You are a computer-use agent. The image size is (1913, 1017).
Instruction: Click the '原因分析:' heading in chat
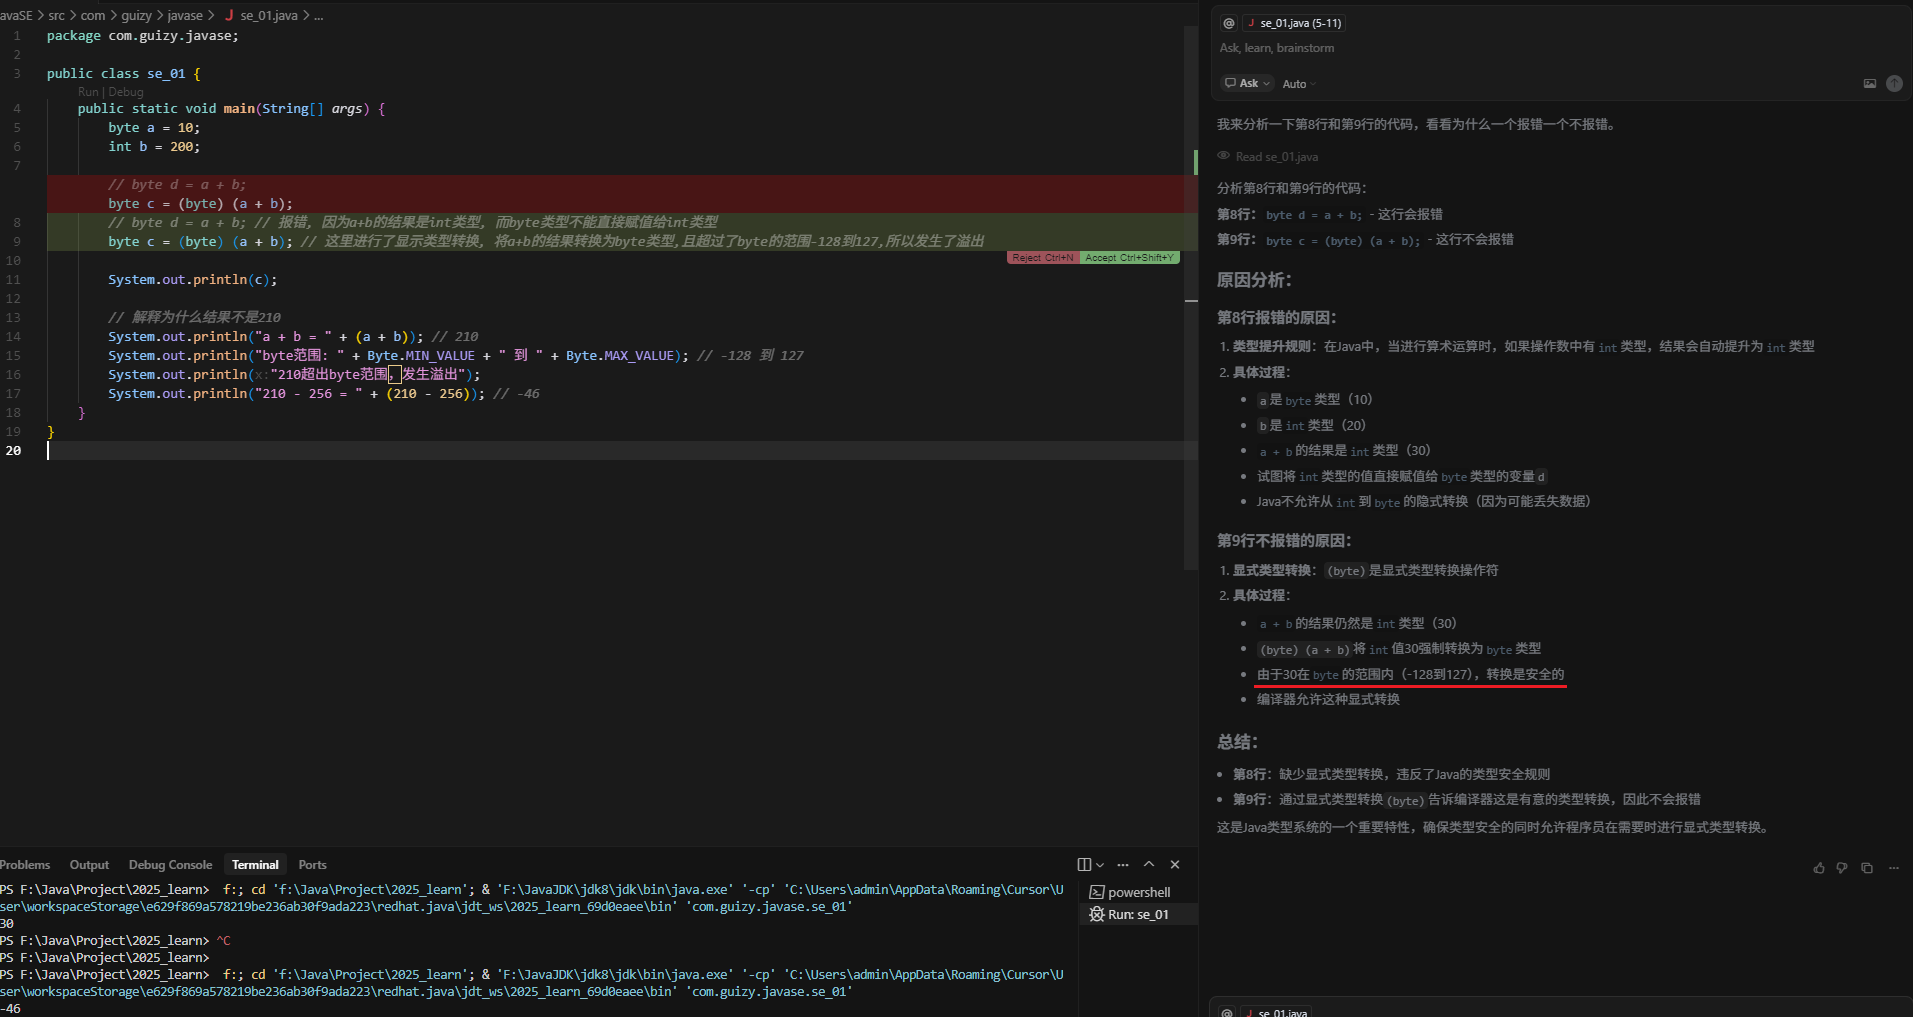(1254, 280)
